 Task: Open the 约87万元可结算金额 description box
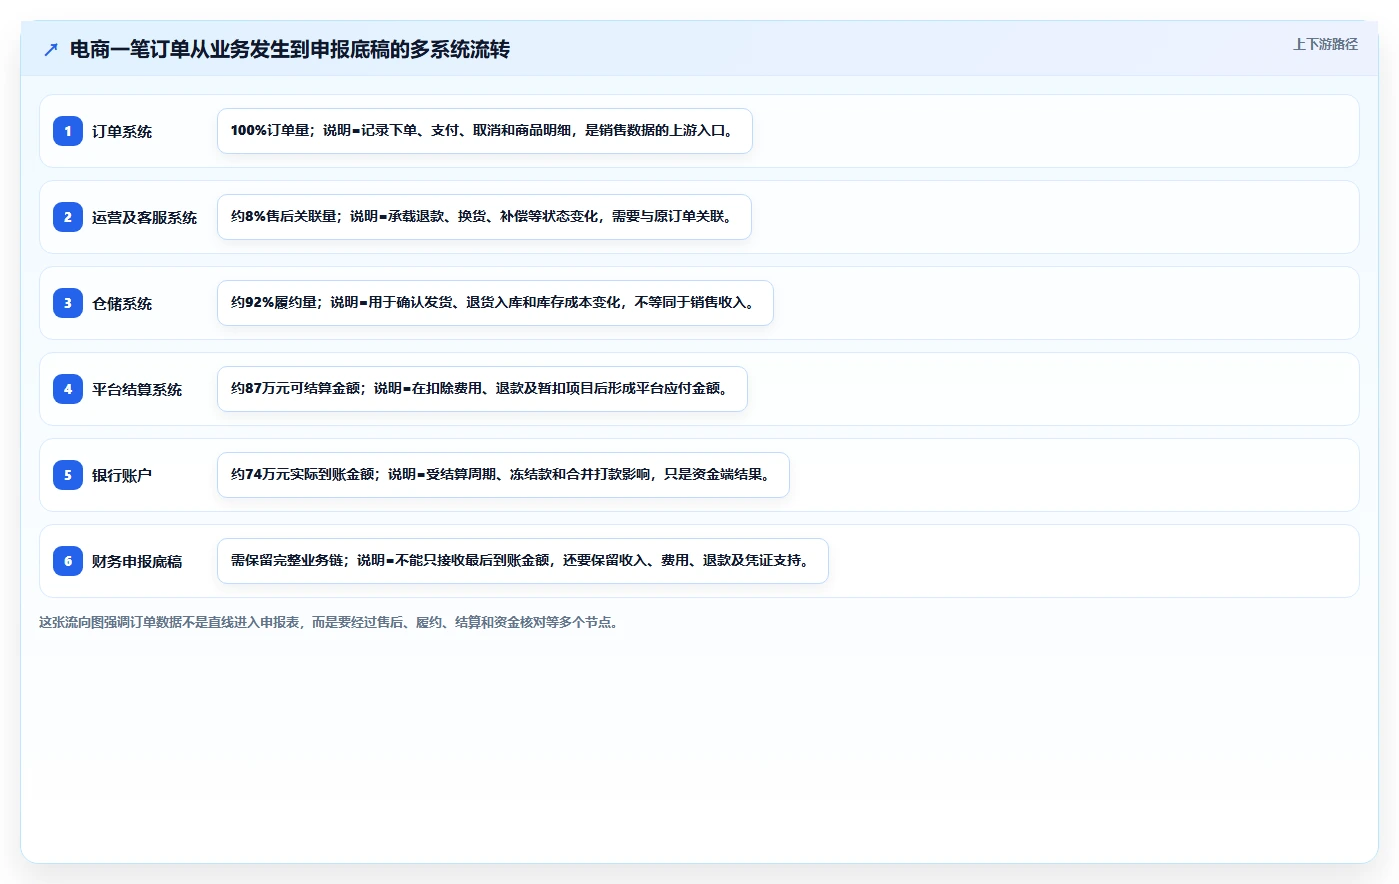point(482,389)
